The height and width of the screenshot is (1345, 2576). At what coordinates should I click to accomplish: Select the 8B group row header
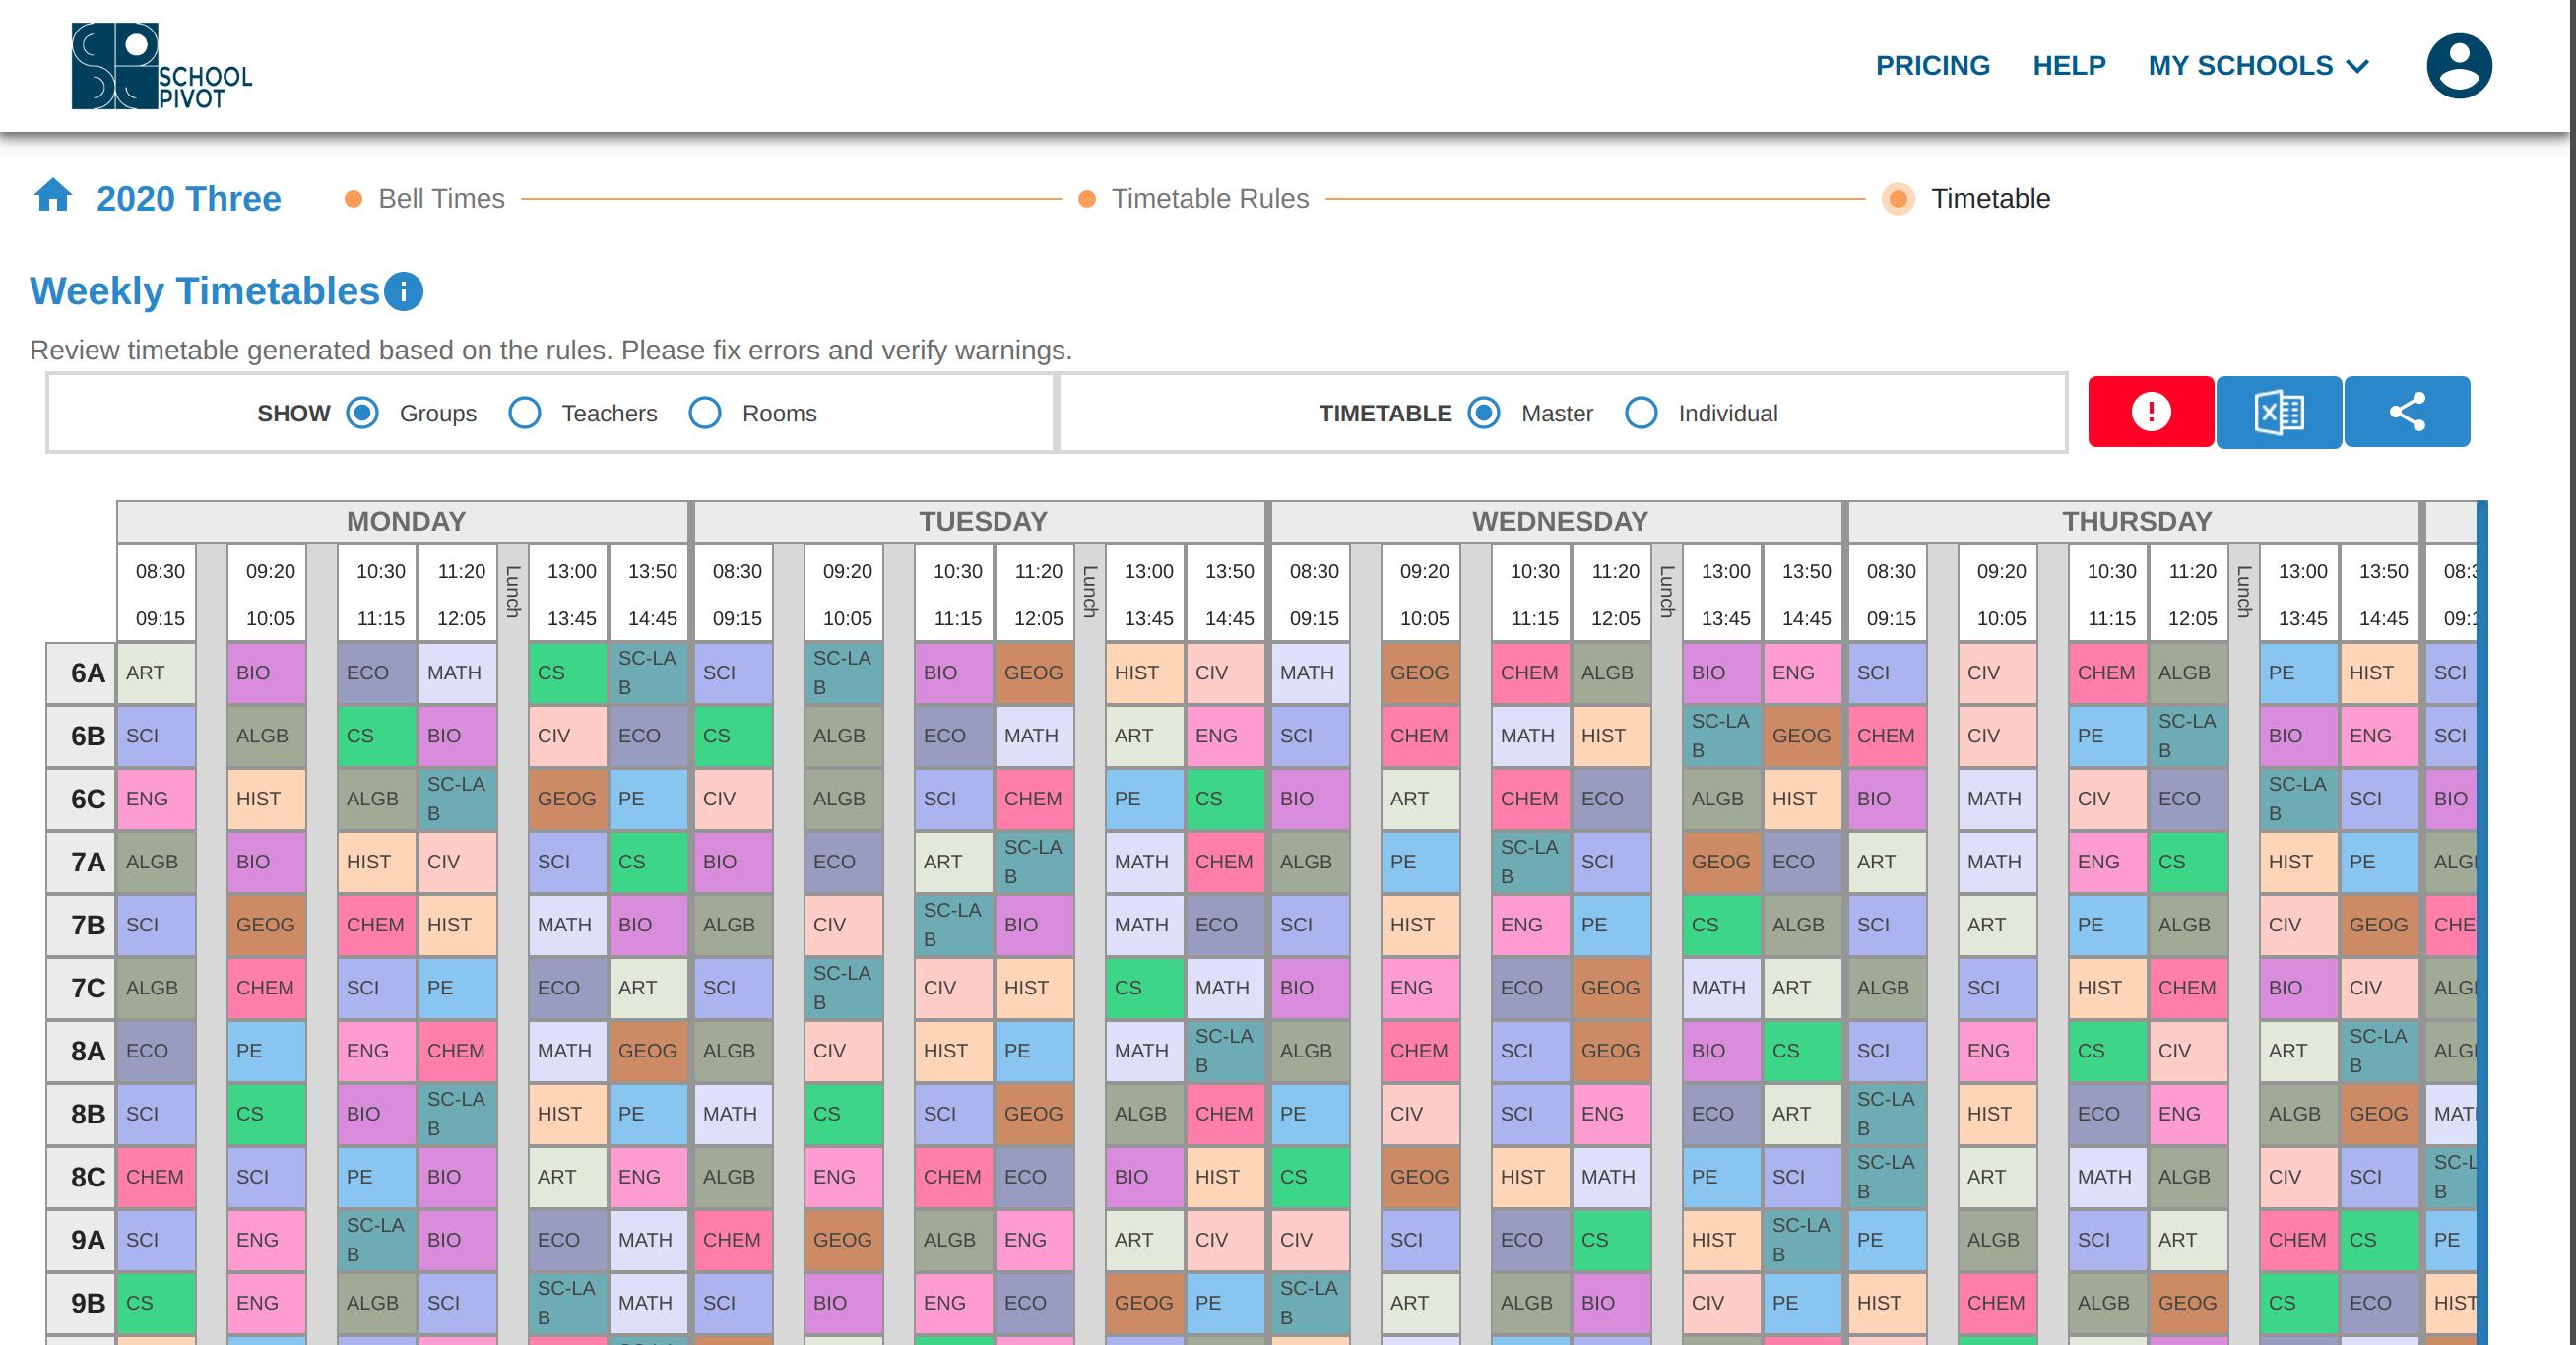pos(81,1114)
